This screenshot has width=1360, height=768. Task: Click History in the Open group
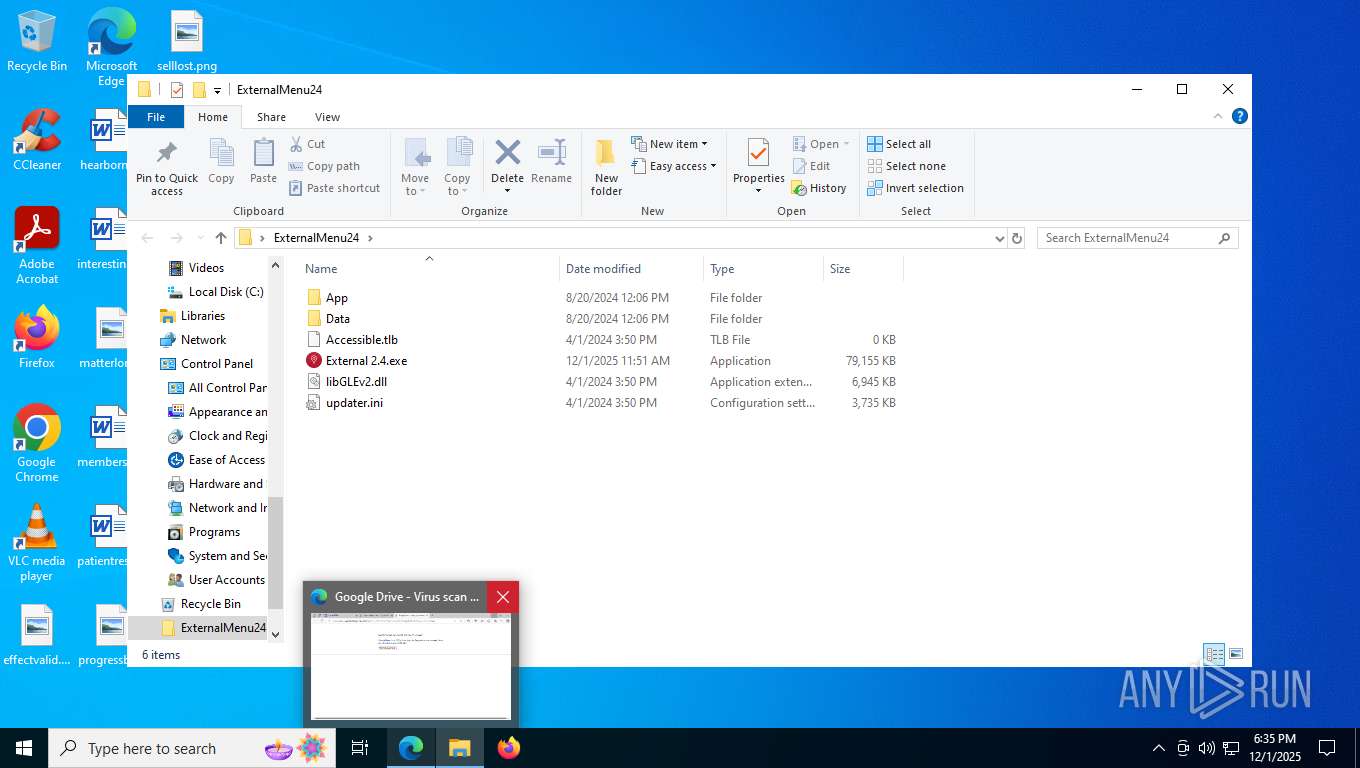[818, 188]
